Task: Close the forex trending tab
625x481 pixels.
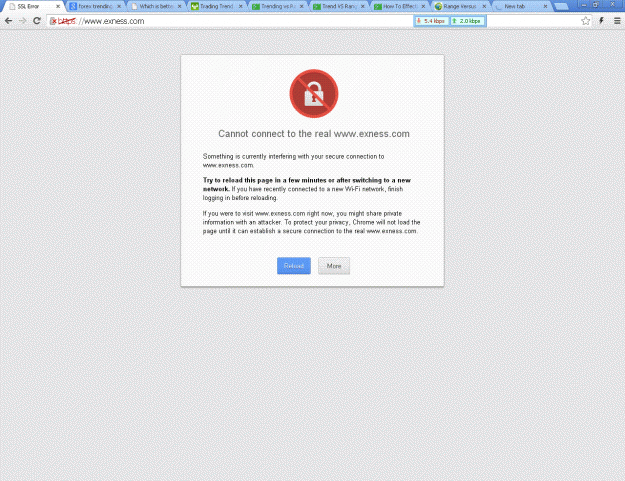Action: point(119,6)
